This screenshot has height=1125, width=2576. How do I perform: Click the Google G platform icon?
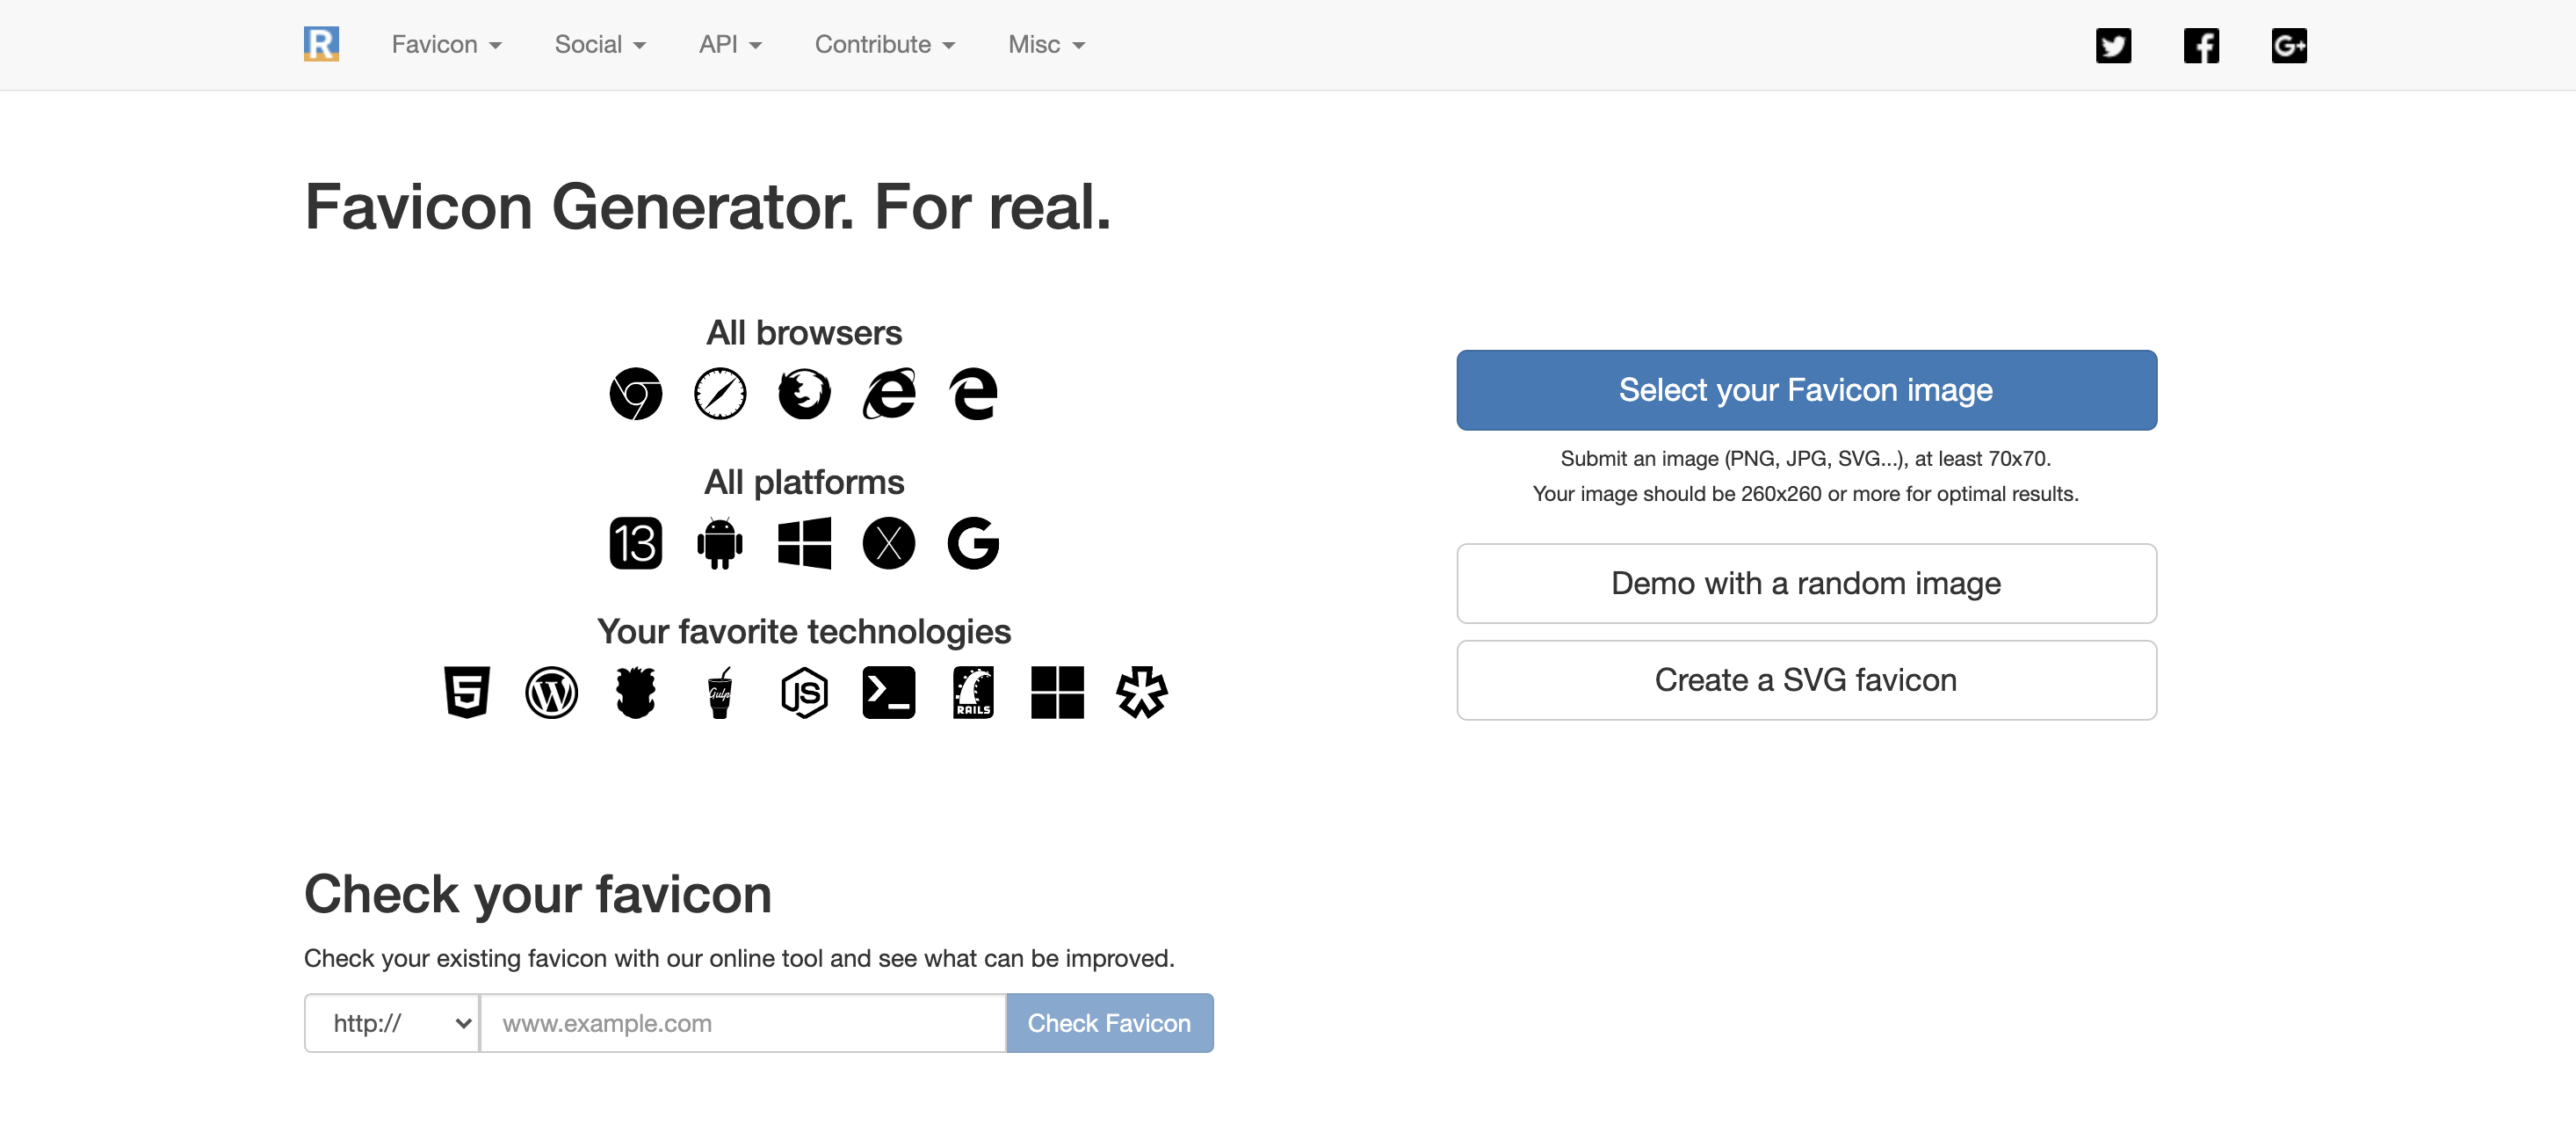[973, 543]
